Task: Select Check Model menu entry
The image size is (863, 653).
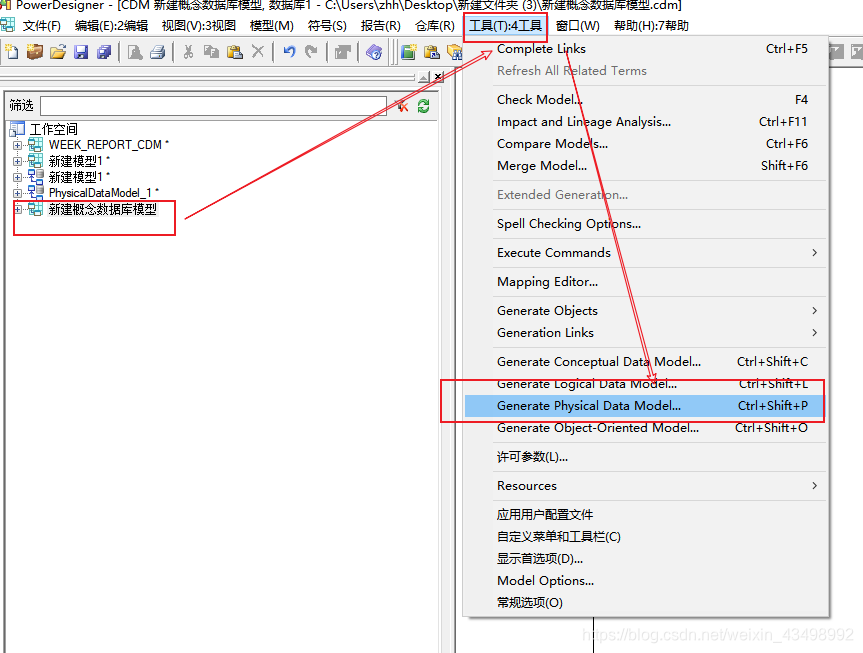Action: click(x=644, y=100)
